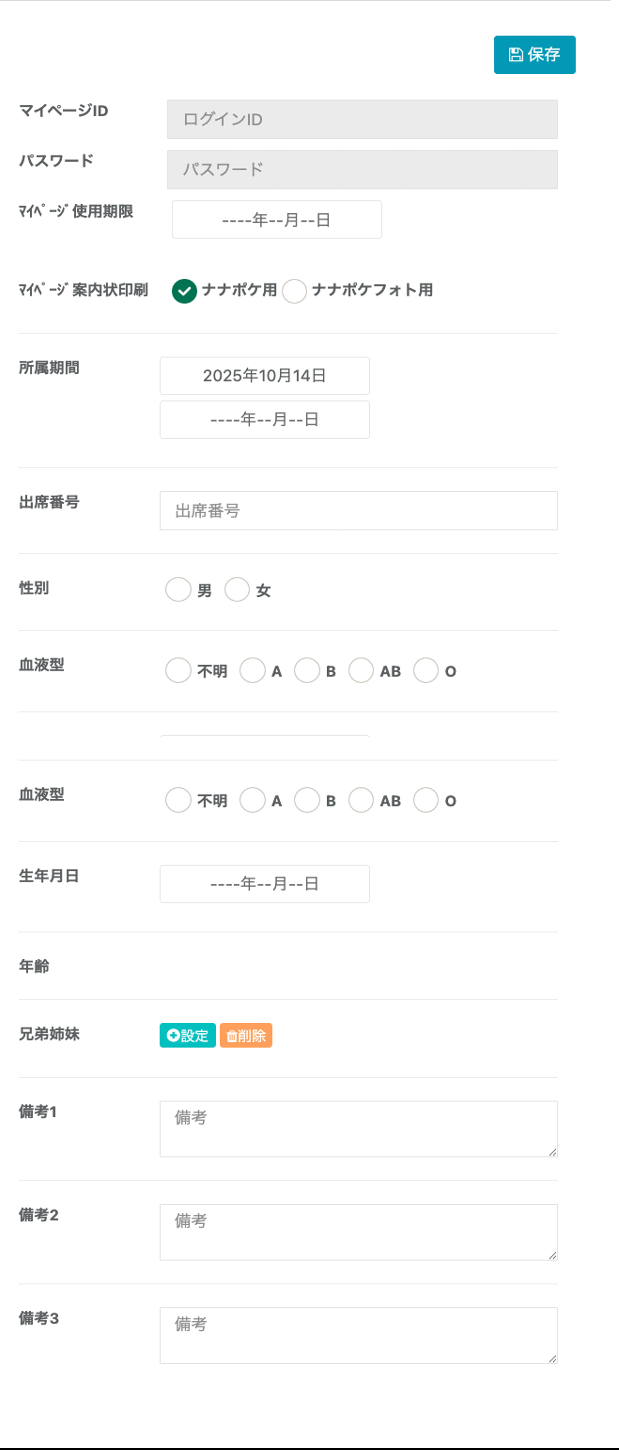Select the ナナポケフォト用 radio option
Viewport: 619px width, 1450px height.
coord(294,291)
